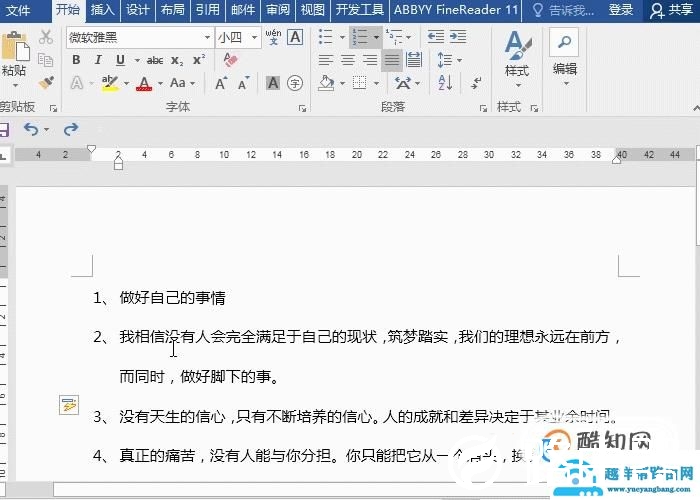Apply red font color

144,83
